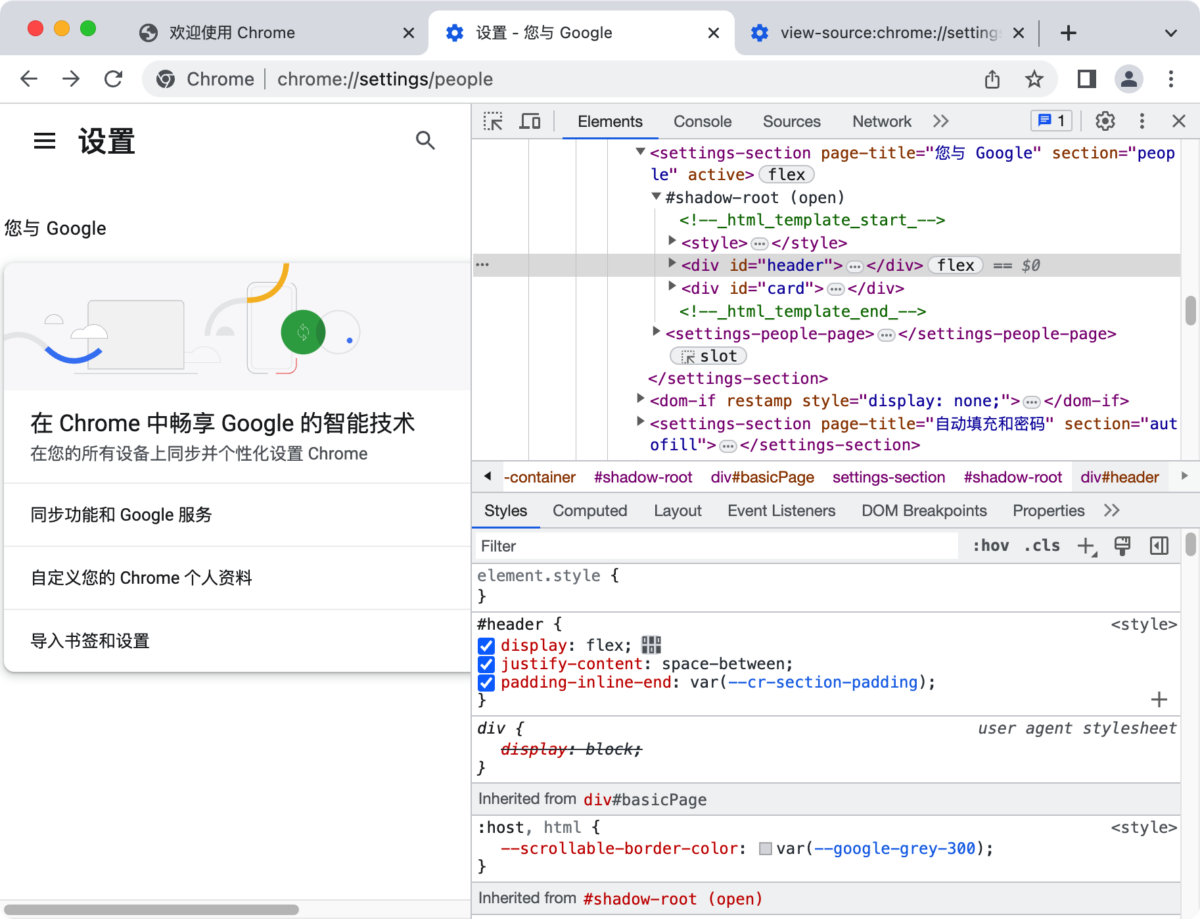Screen dimensions: 1200x919
Task: Uncheck the display: flex property
Action: (486, 646)
